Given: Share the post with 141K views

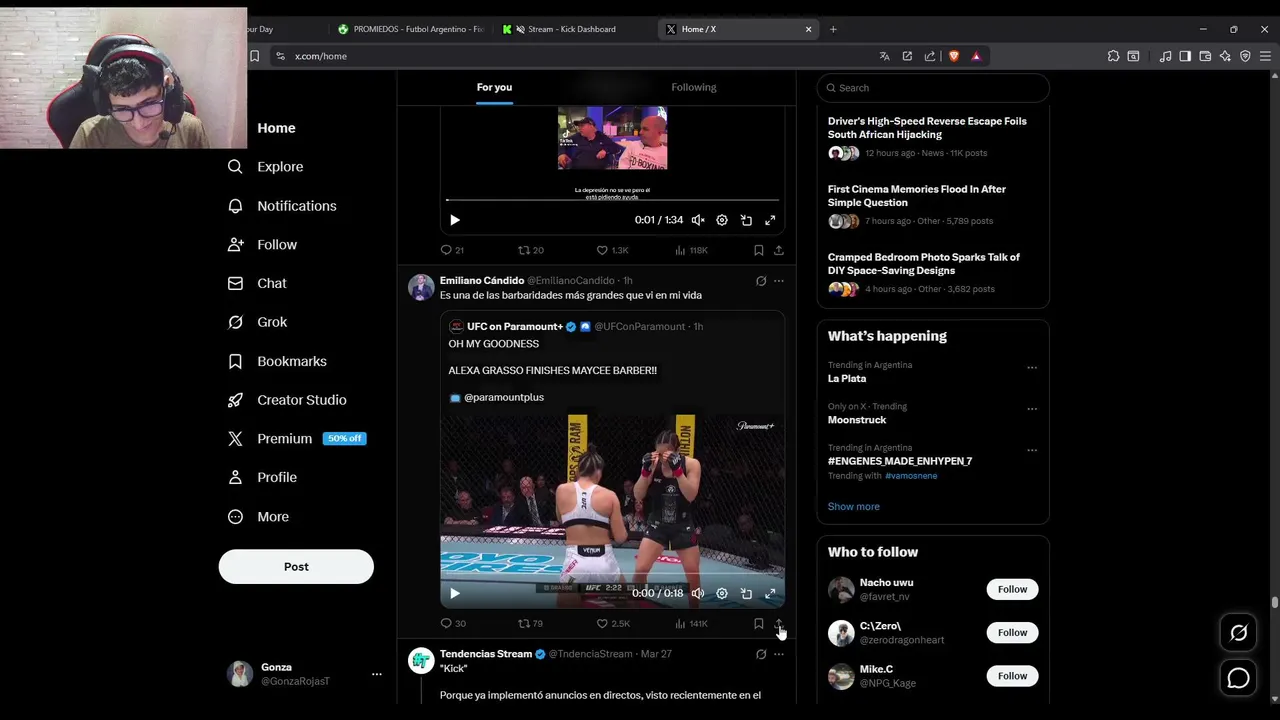Looking at the screenshot, I should [779, 624].
